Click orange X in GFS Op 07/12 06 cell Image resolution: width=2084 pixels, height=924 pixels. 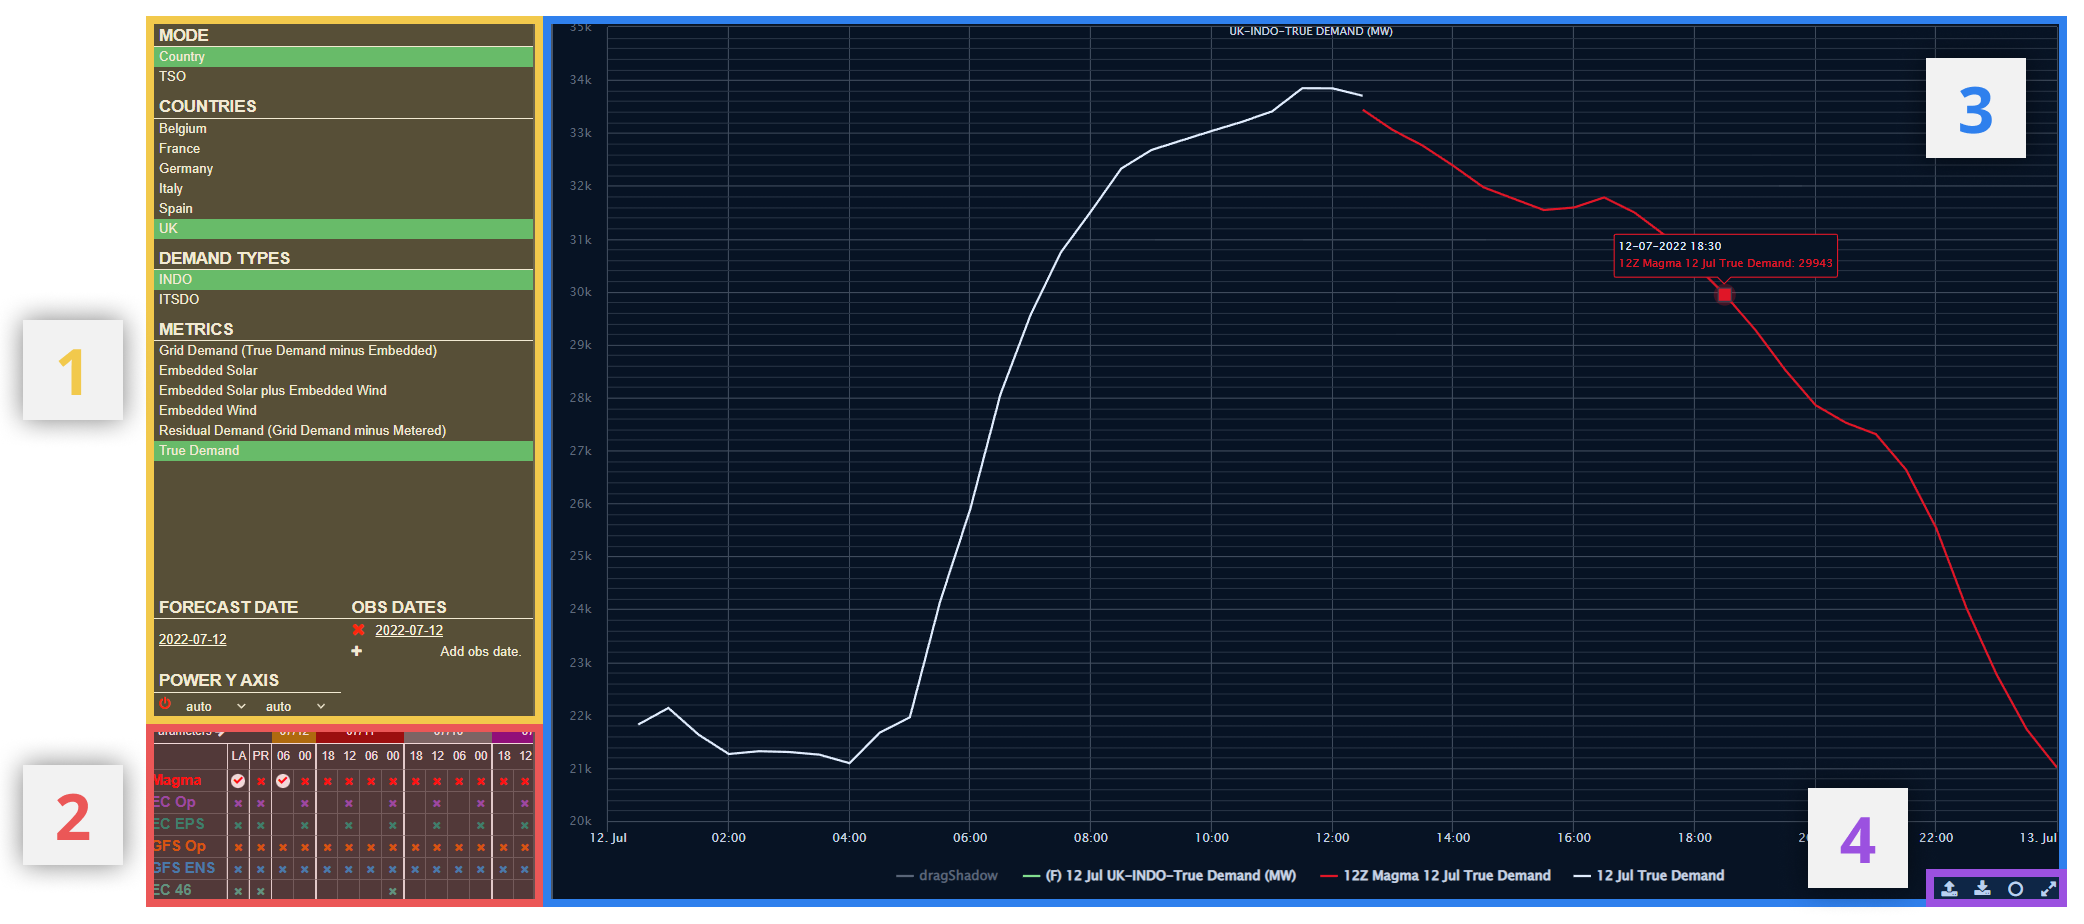click(x=283, y=847)
